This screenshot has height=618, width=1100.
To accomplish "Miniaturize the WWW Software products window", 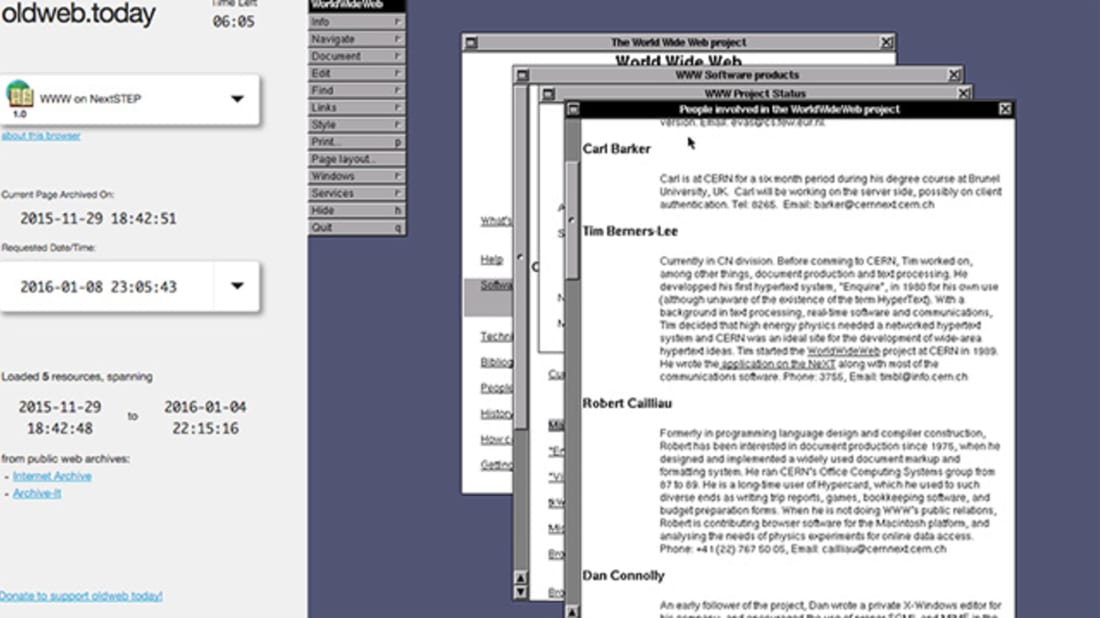I will (x=523, y=75).
